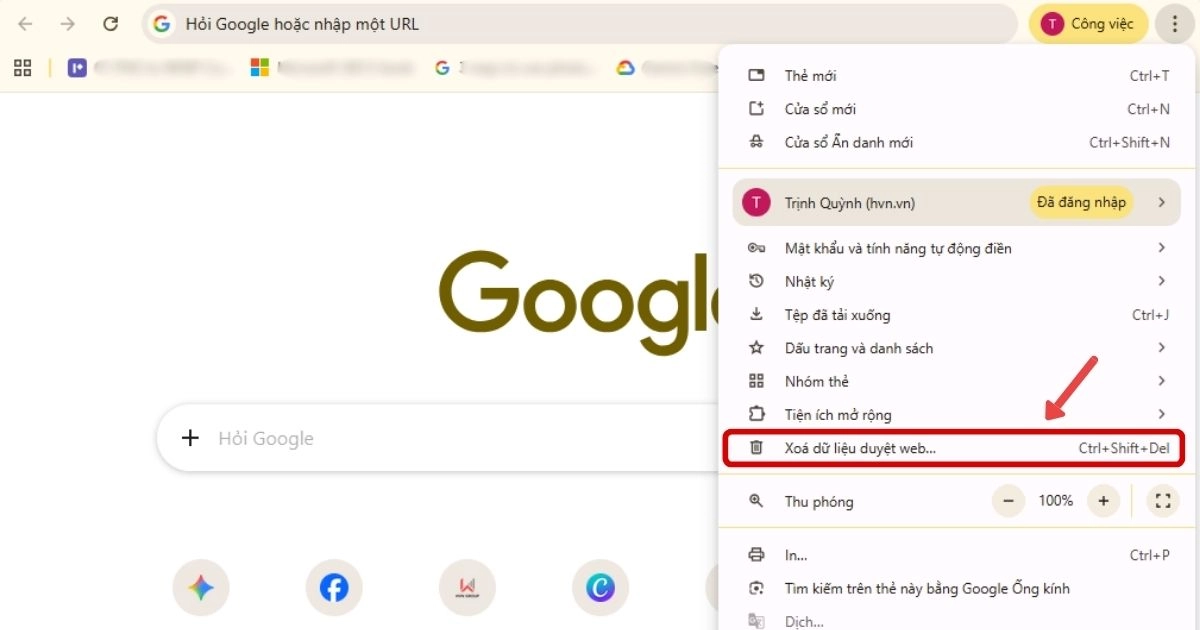Enter full screen using the fullscreen icon

(x=1162, y=501)
